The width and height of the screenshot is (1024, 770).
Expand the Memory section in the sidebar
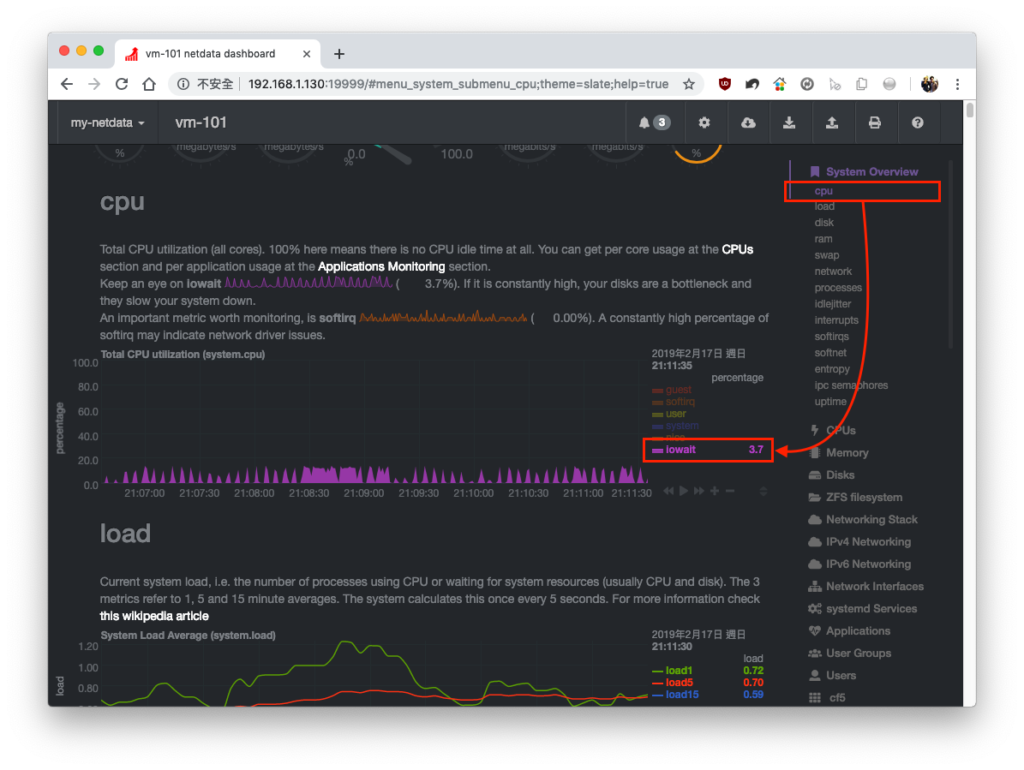(x=846, y=453)
